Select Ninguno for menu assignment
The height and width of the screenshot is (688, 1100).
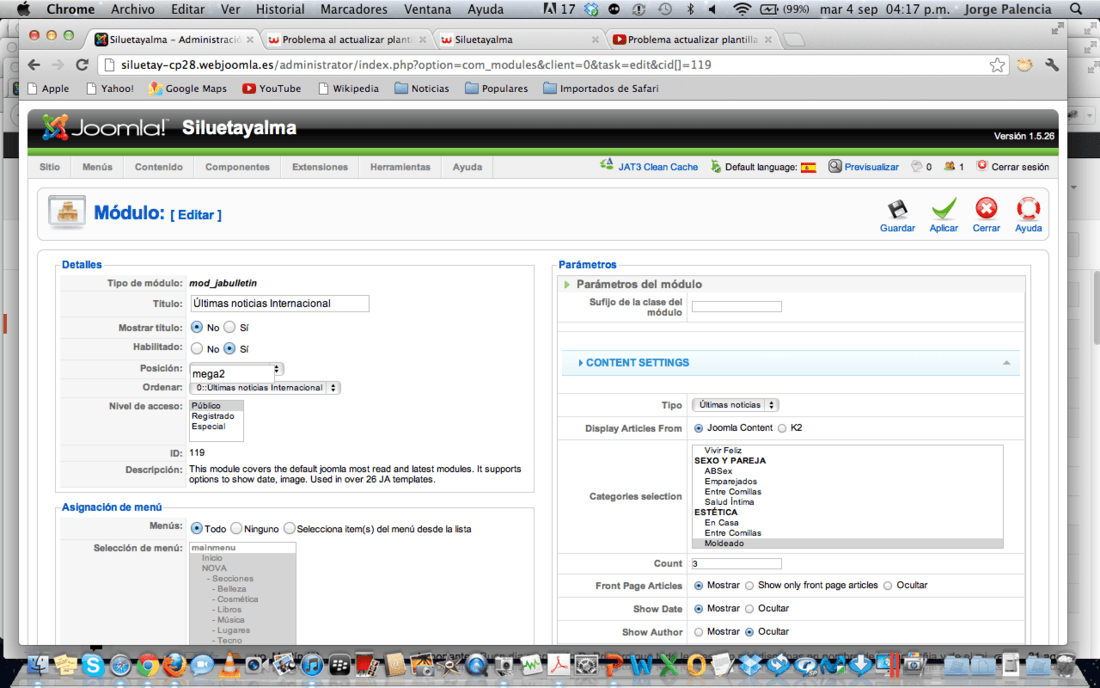[x=236, y=528]
